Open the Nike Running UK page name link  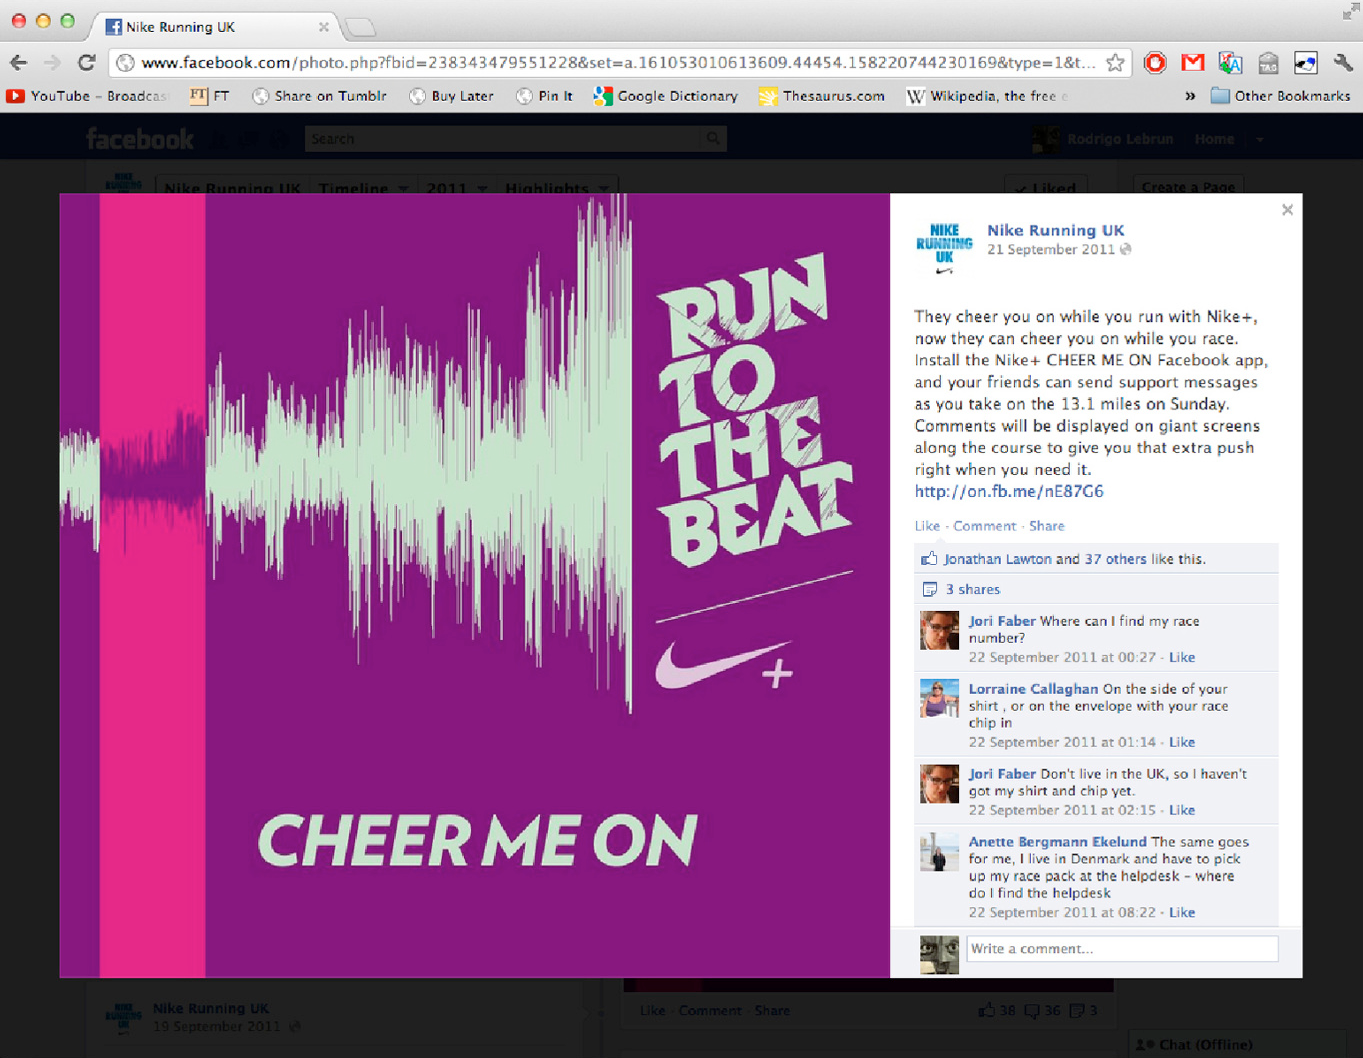pos(1055,230)
